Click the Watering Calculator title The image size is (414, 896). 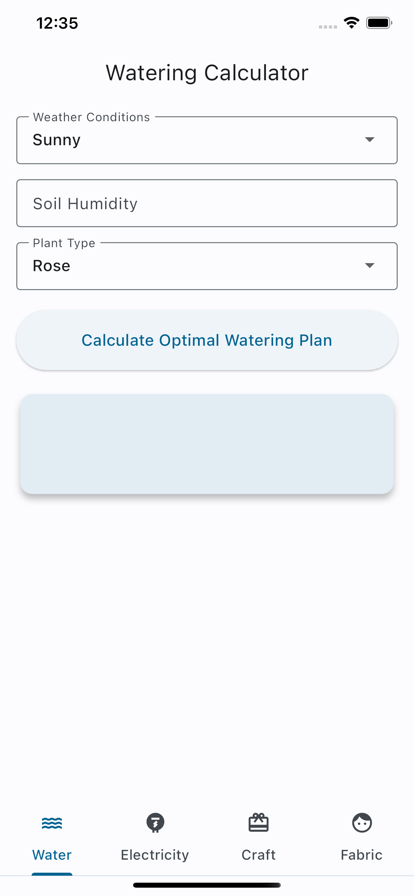pyautogui.click(x=207, y=73)
